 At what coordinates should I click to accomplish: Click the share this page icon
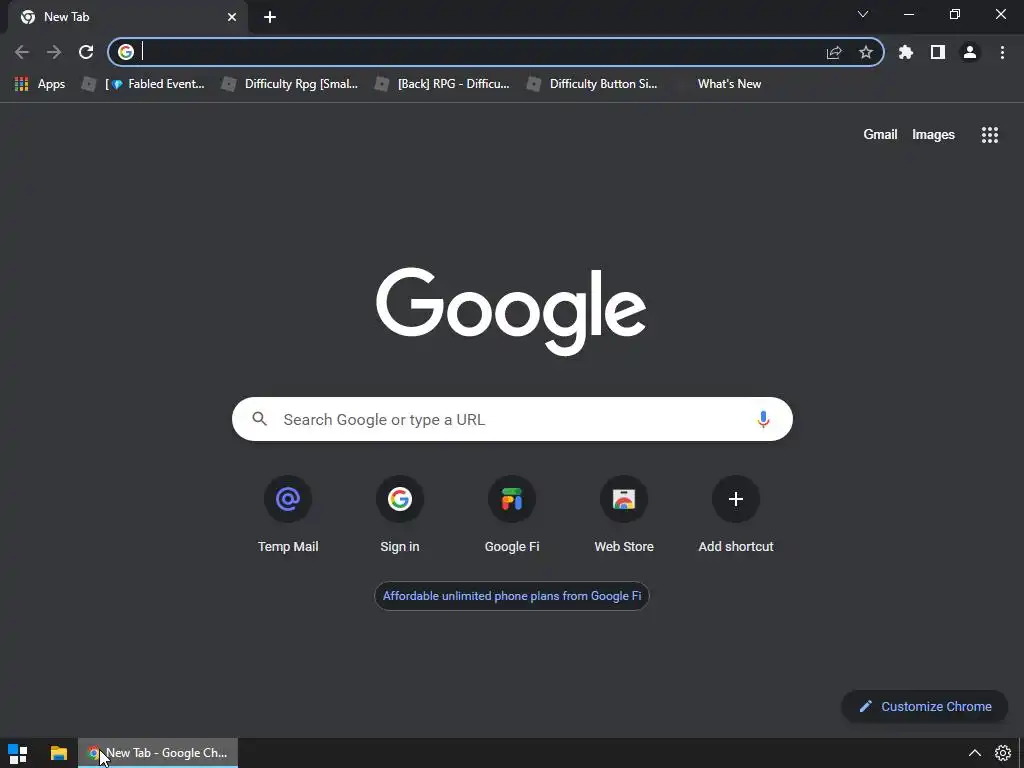834,52
